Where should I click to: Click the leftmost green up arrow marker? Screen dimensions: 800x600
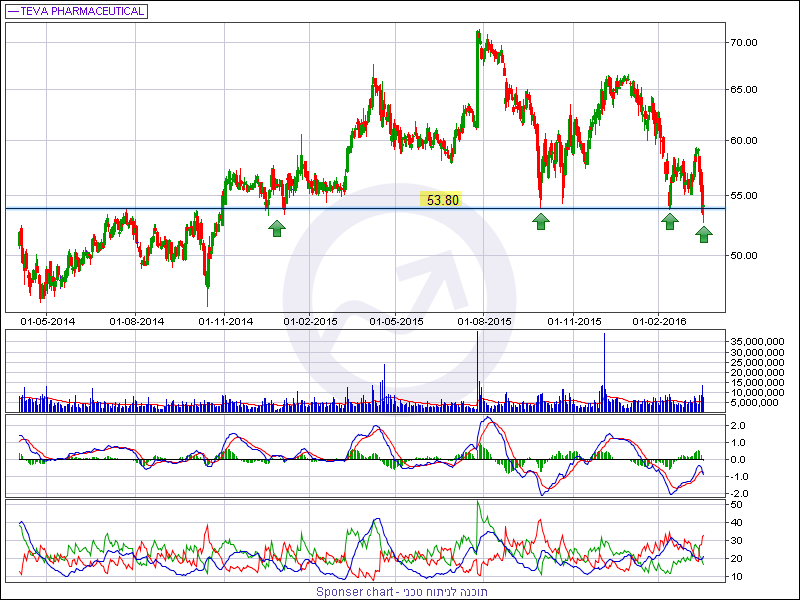click(x=276, y=228)
